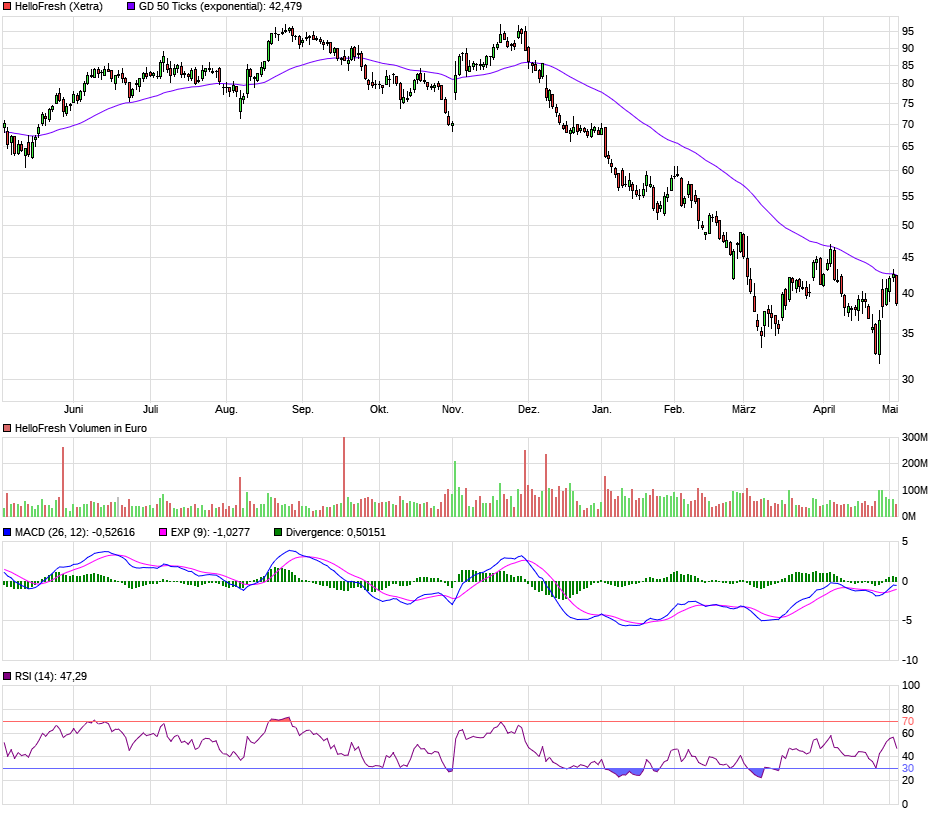Screen dimensions: 940x814
Task: Select the 'HelloFresh (Xetra)' legend text
Action: pos(59,7)
